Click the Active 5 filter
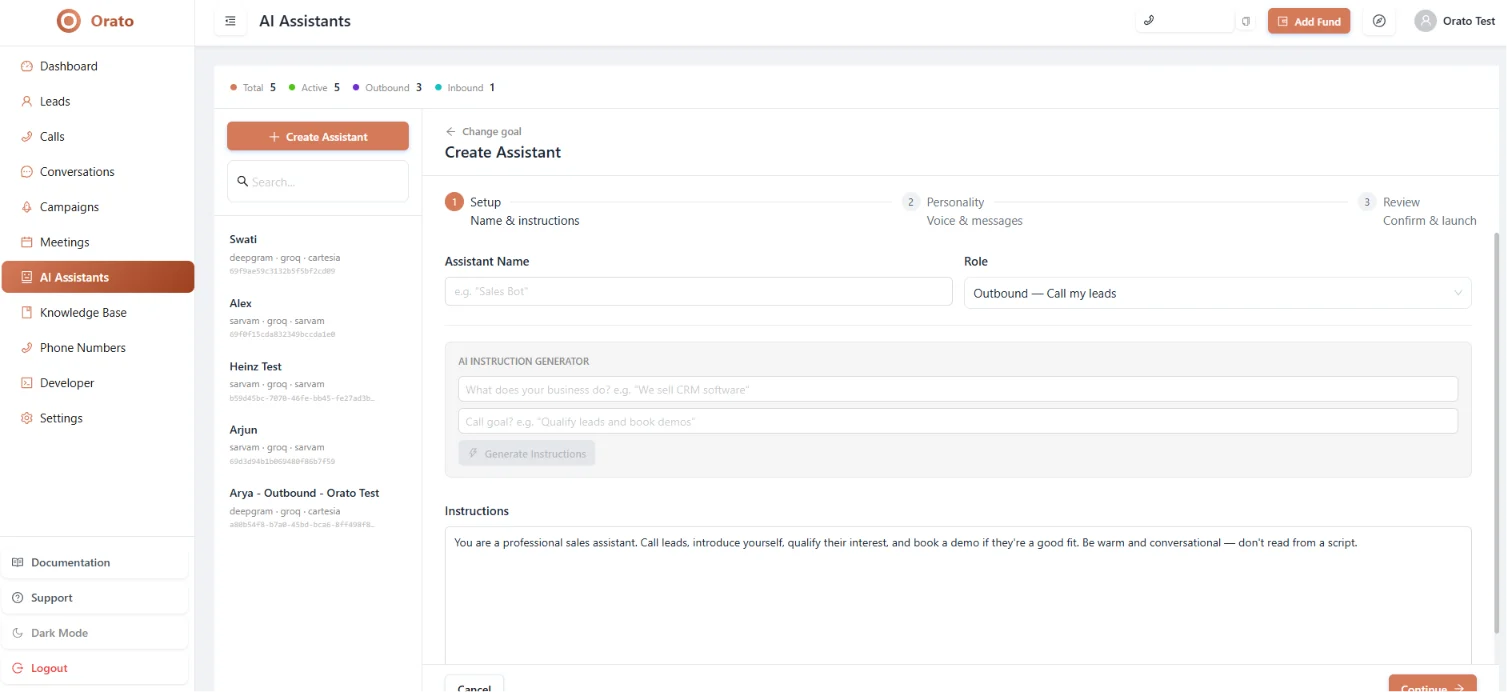Viewport: 1507px width, 692px height. coord(314,87)
